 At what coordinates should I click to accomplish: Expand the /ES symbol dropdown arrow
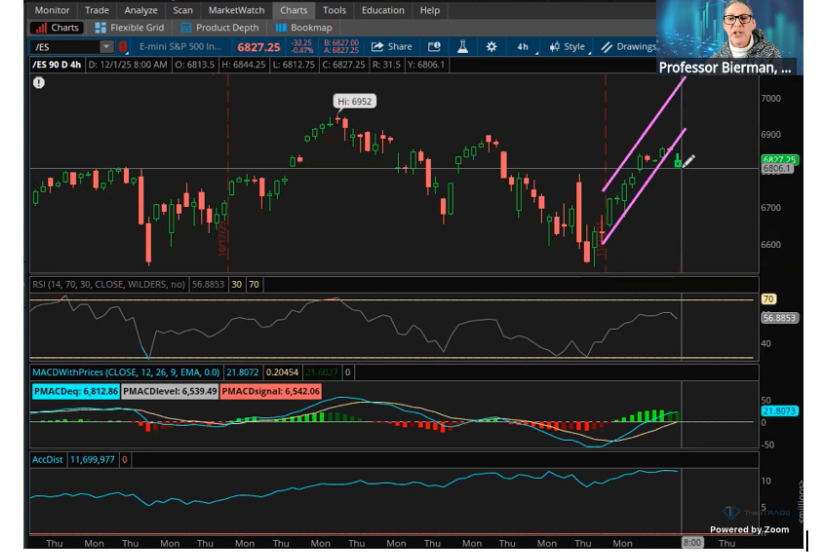click(x=106, y=47)
